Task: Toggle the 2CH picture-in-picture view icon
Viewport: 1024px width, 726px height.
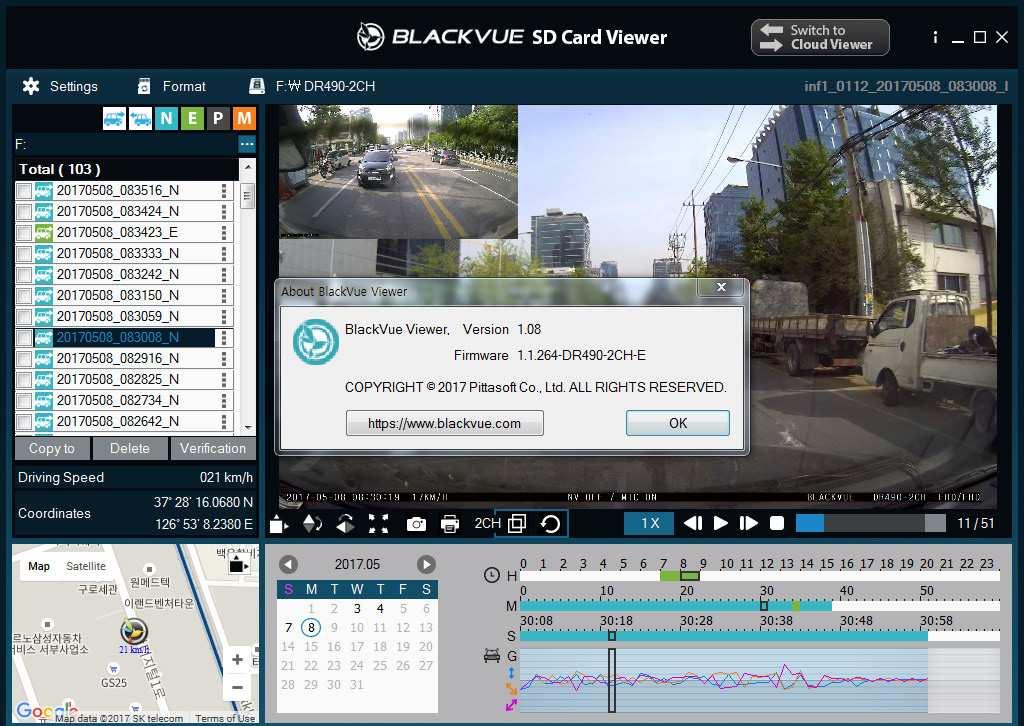Action: [517, 524]
